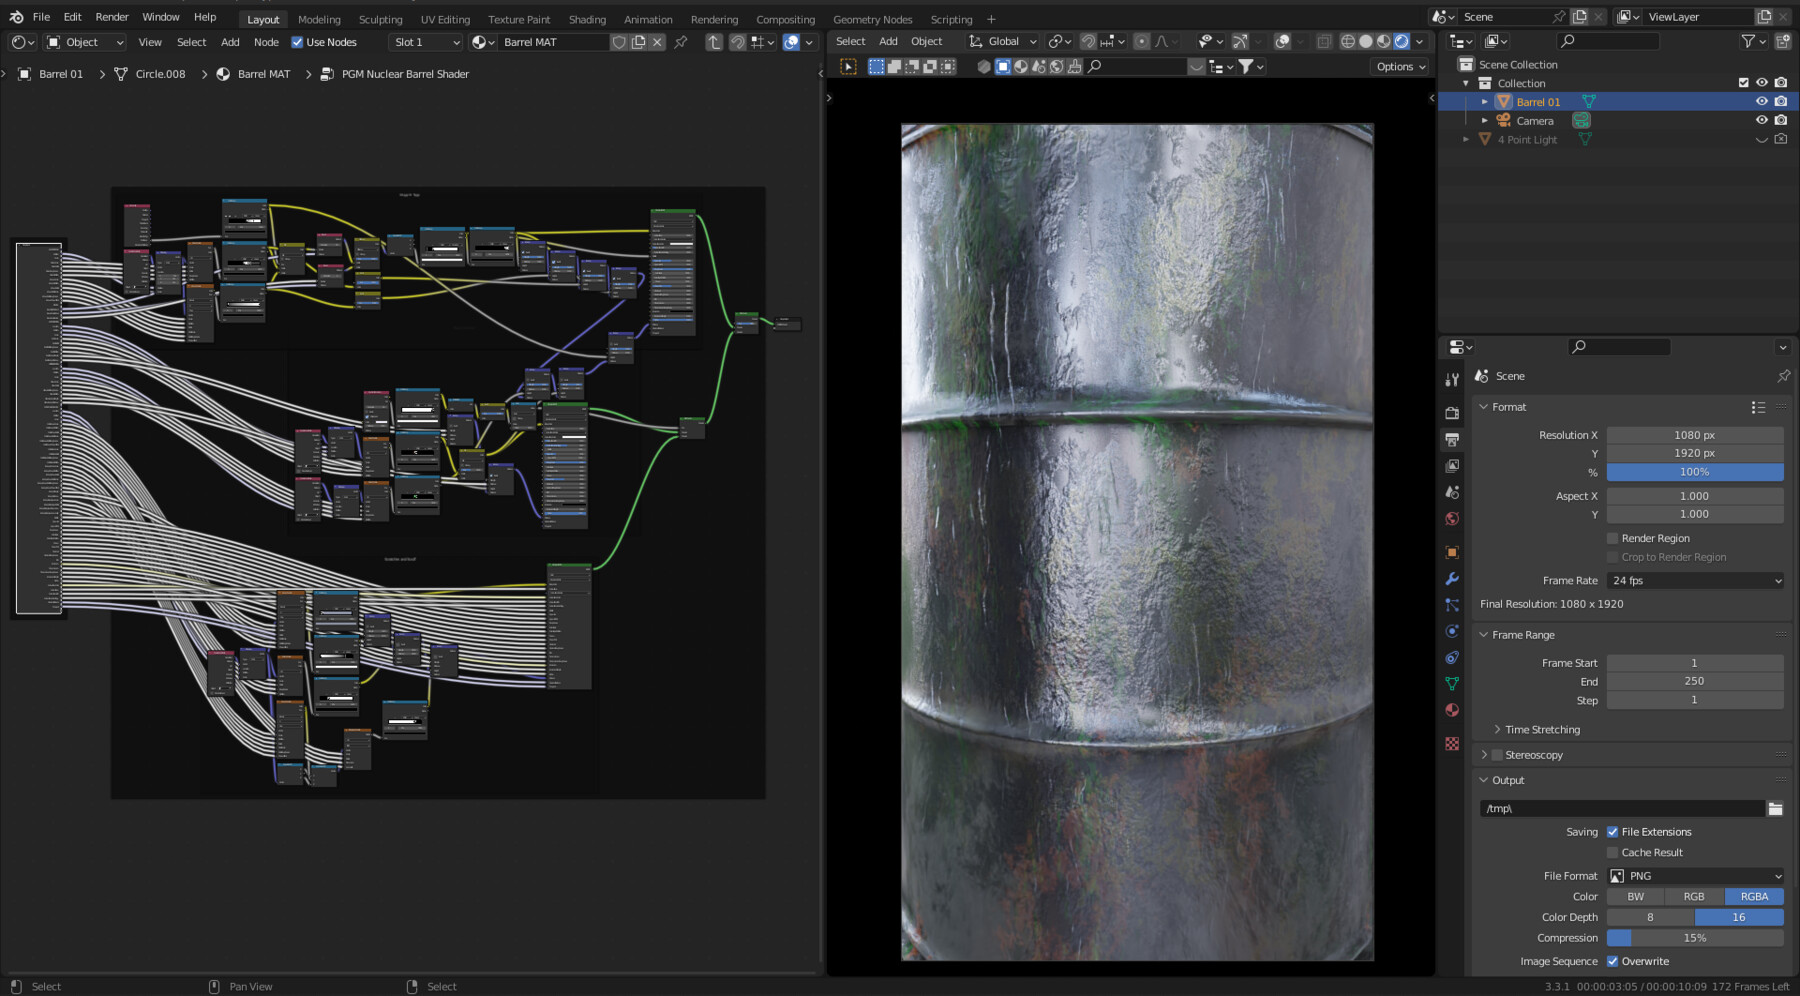Open the Frame Rate dropdown
Image resolution: width=1800 pixels, height=996 pixels.
(x=1694, y=580)
